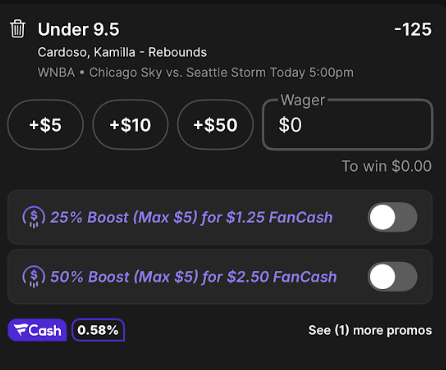Screen dimensions: 446x370
Task: Click the FanCash logo badge
Action: tap(37, 330)
